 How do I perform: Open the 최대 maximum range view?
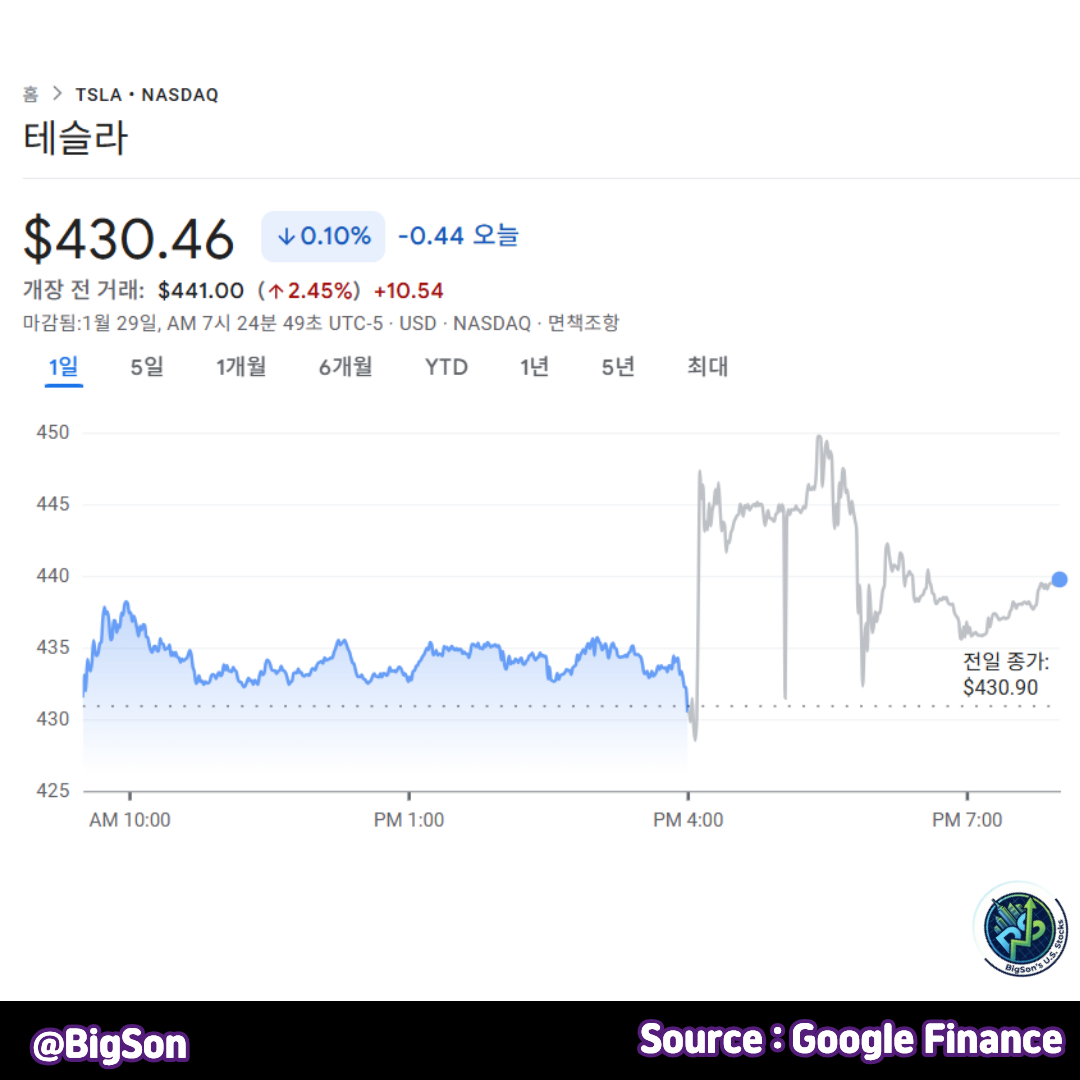tap(706, 367)
